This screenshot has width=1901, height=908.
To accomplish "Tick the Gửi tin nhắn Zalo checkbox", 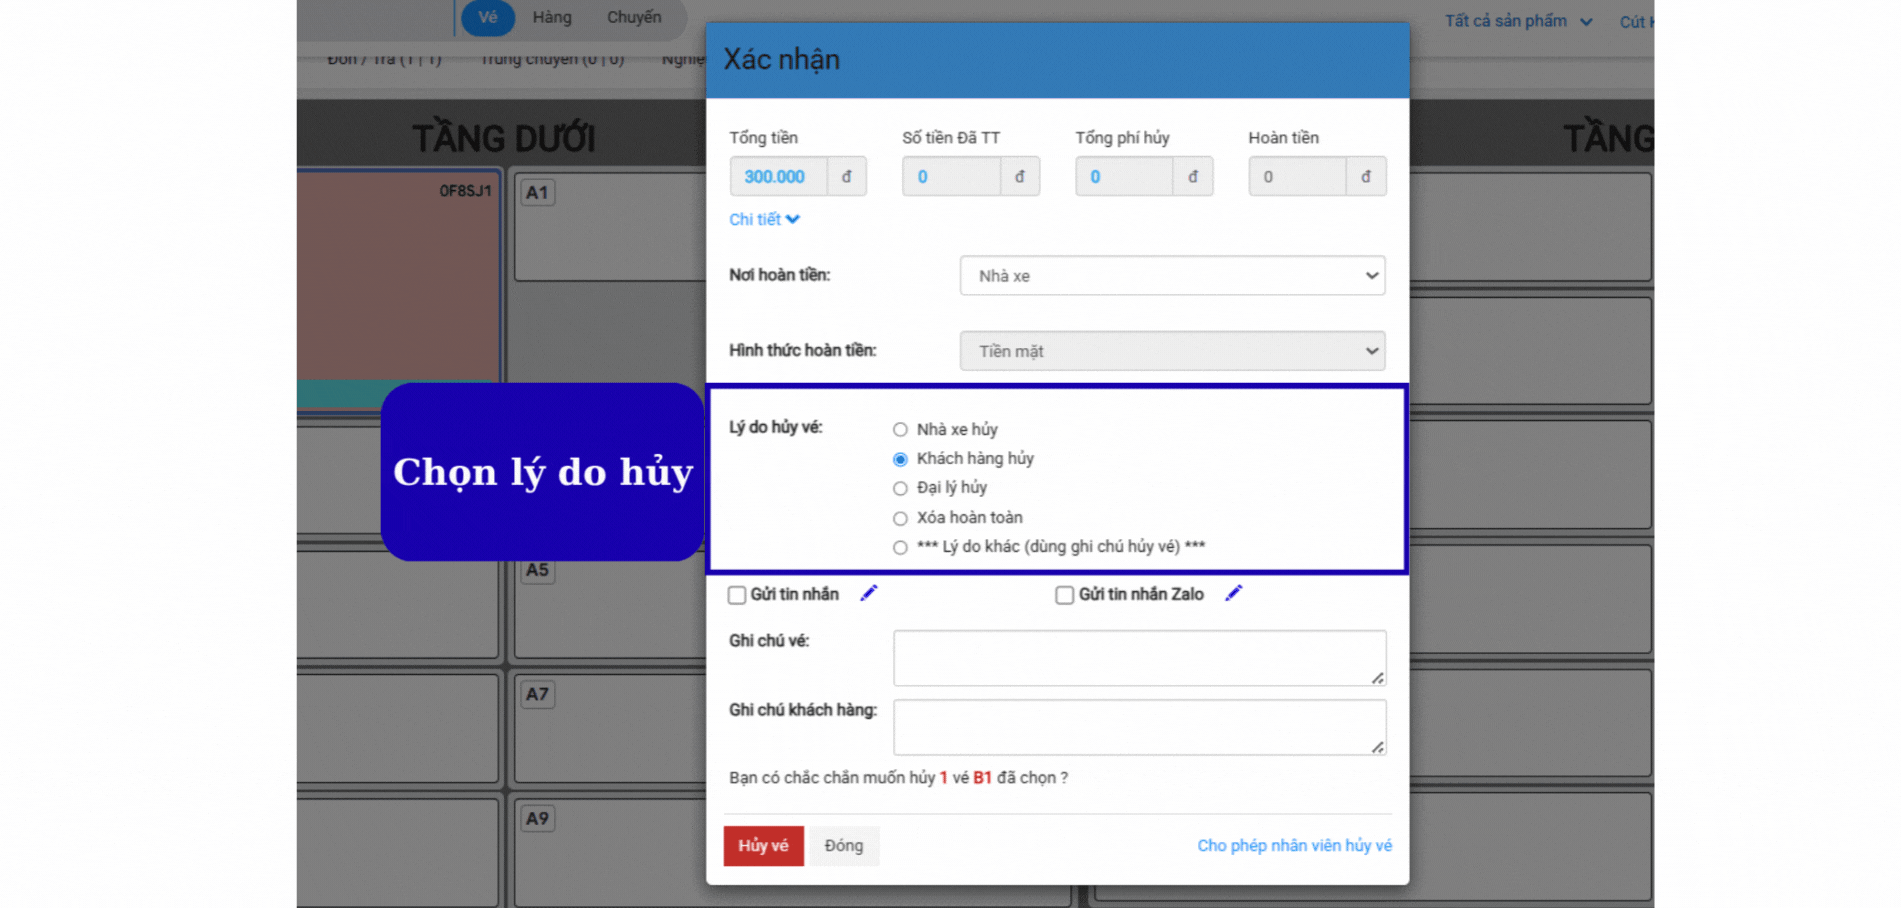I will coord(1064,595).
